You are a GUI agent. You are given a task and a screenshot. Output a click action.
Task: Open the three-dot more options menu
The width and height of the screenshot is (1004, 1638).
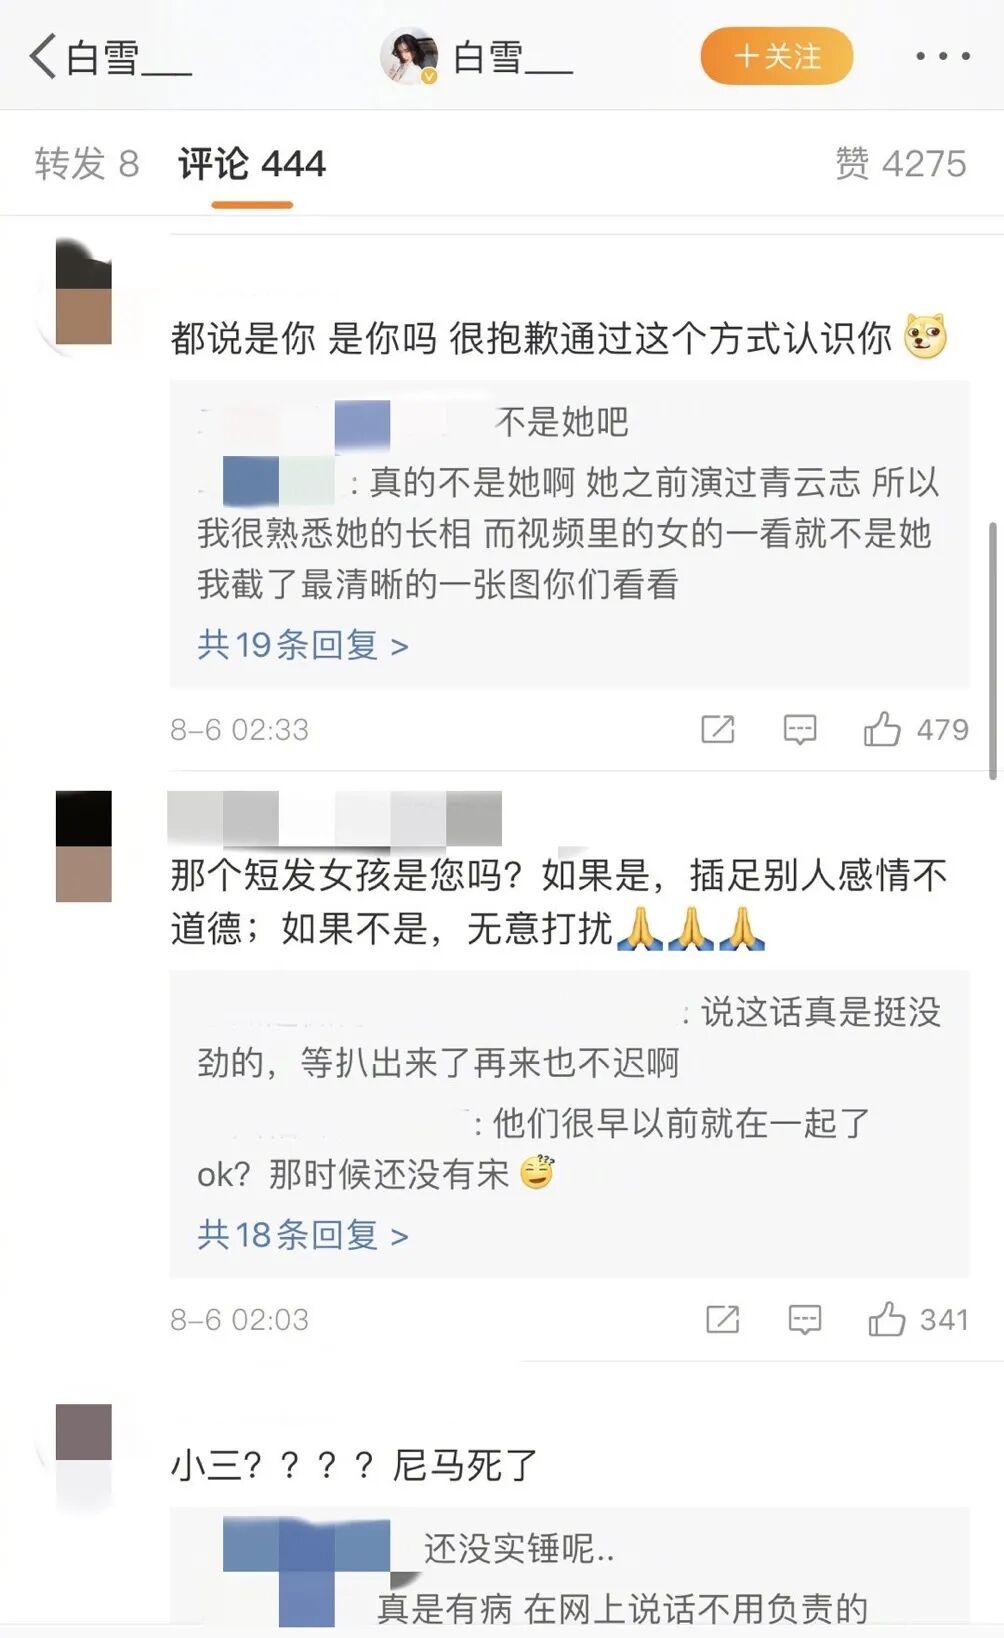click(x=942, y=56)
